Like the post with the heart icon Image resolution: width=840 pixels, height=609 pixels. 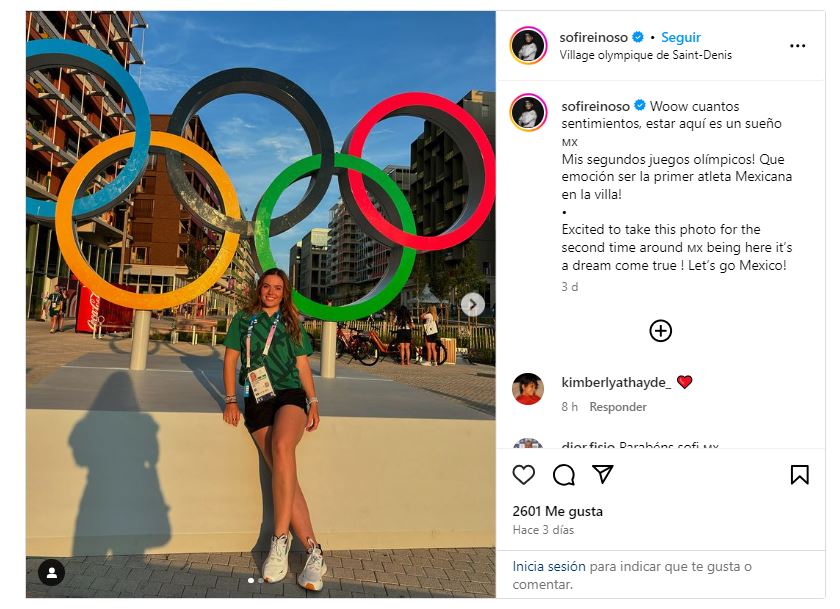[524, 474]
